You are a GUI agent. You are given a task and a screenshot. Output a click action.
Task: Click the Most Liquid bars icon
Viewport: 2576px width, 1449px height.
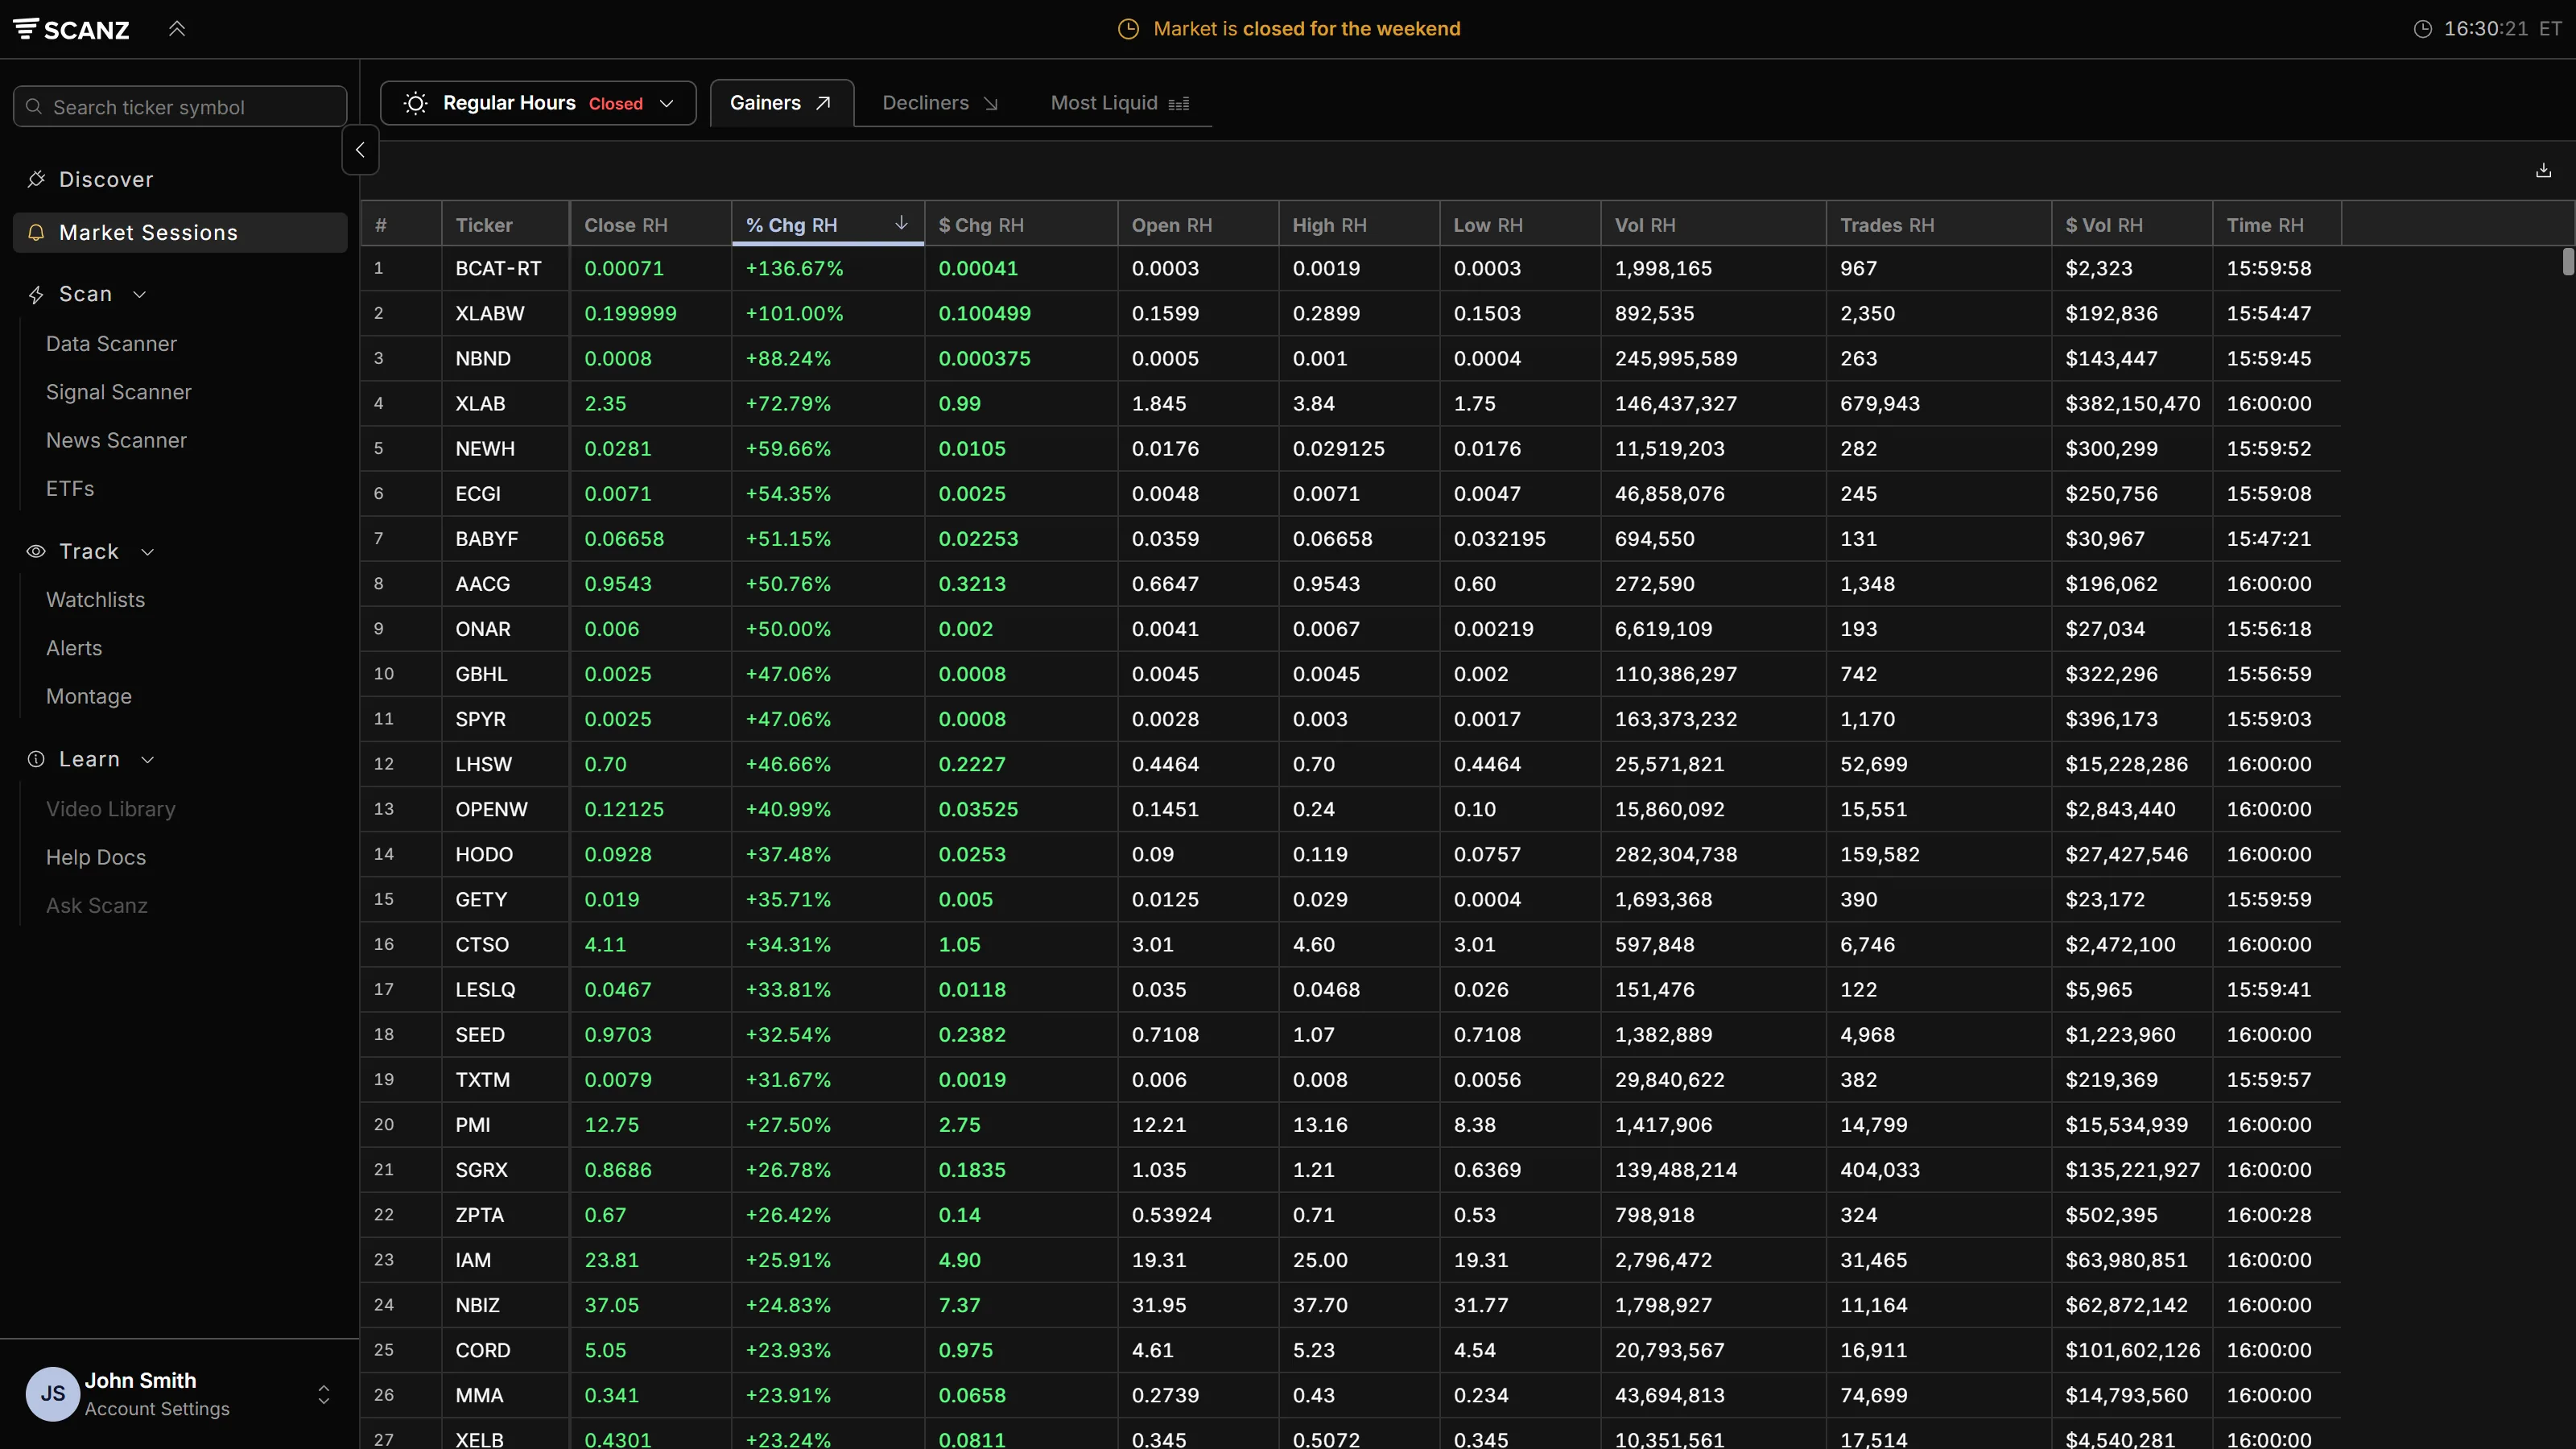click(x=1179, y=103)
